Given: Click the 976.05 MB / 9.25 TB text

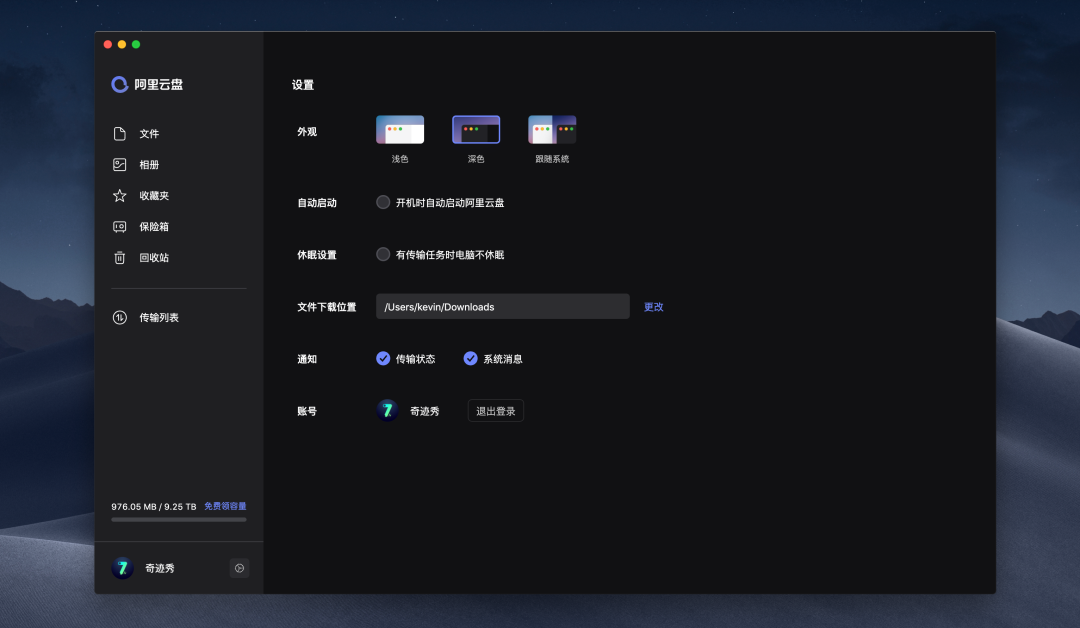Looking at the screenshot, I should click(154, 507).
